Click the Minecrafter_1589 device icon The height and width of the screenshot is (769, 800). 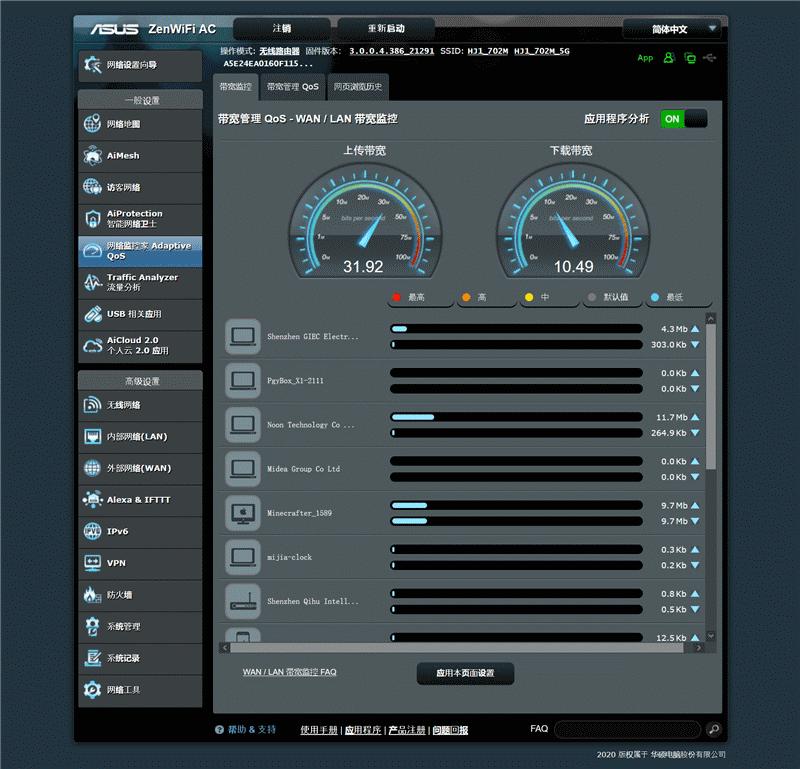click(242, 513)
